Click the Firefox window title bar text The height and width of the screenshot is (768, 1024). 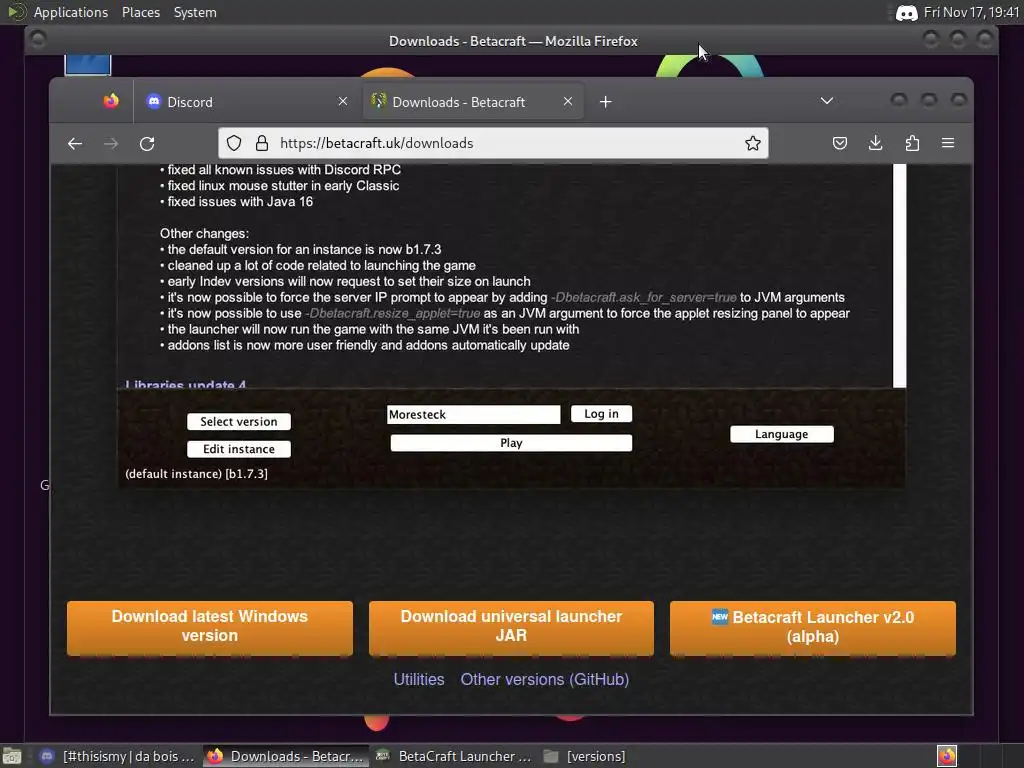(513, 41)
